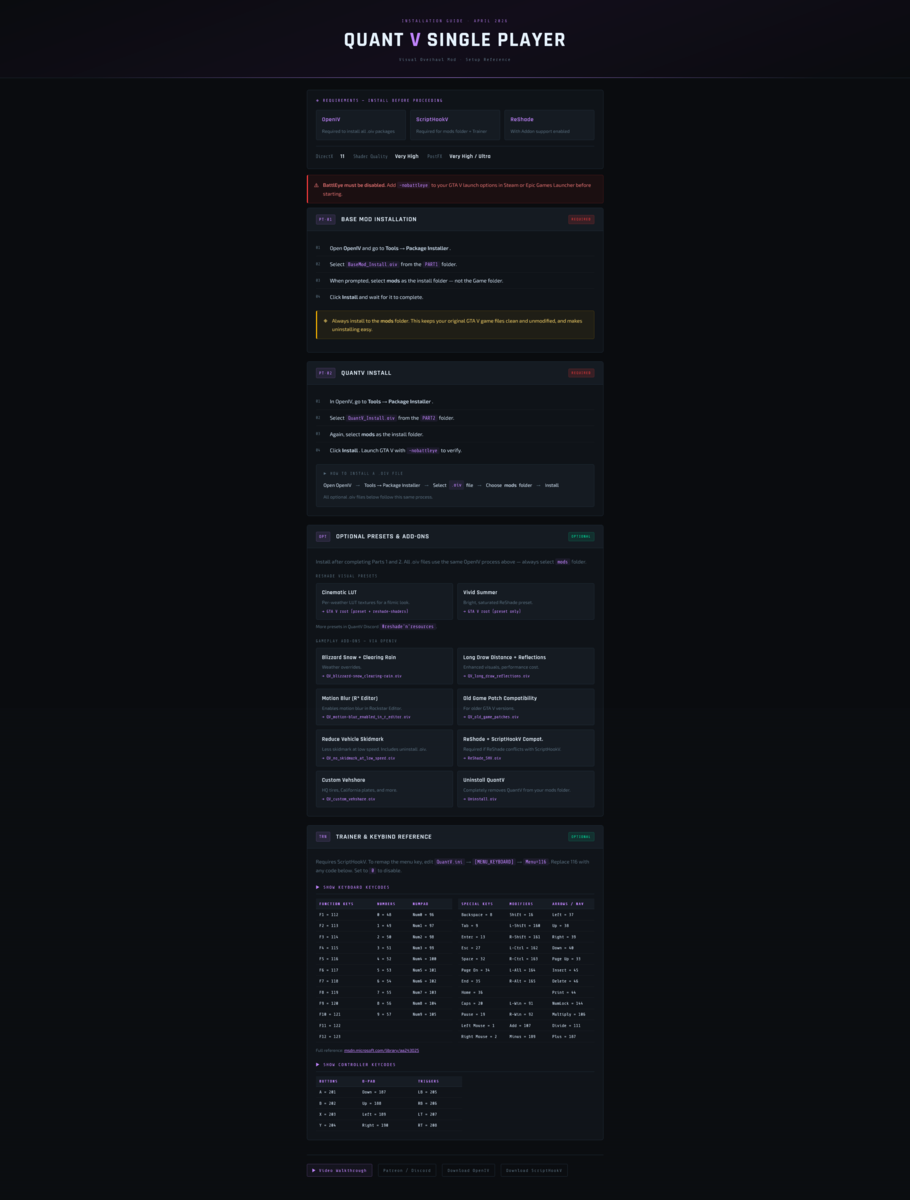Click the QuantV_Install.oiv code label
Image resolution: width=910 pixels, height=1200 pixels.
click(x=371, y=418)
